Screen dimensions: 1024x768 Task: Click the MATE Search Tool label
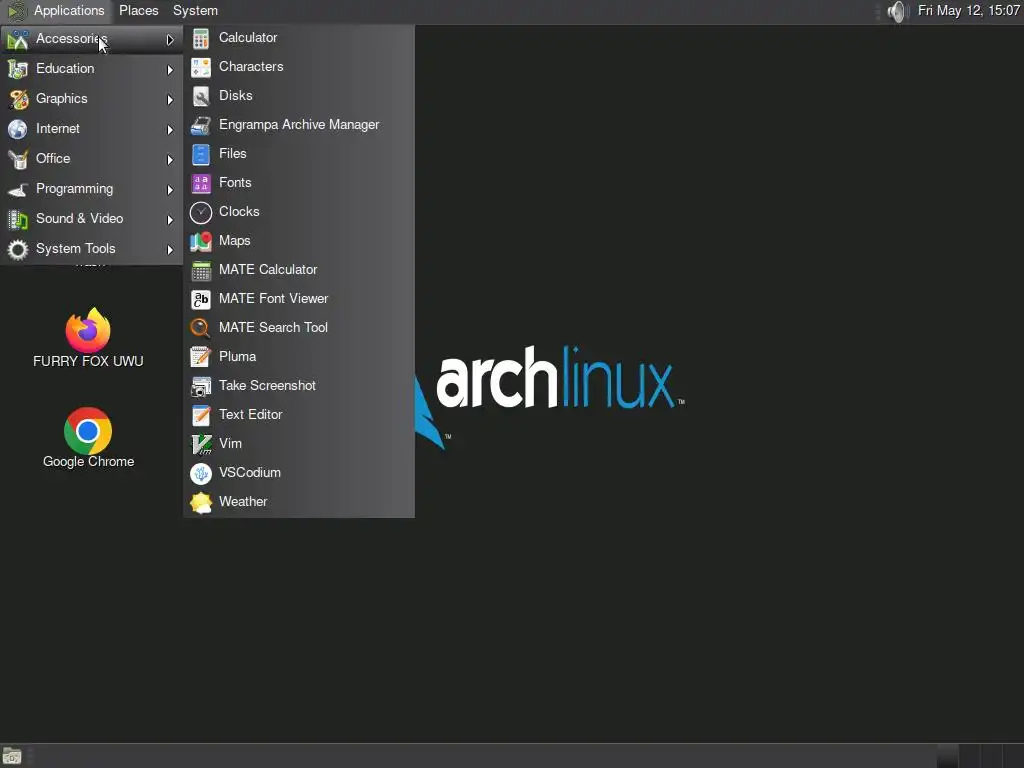273,327
